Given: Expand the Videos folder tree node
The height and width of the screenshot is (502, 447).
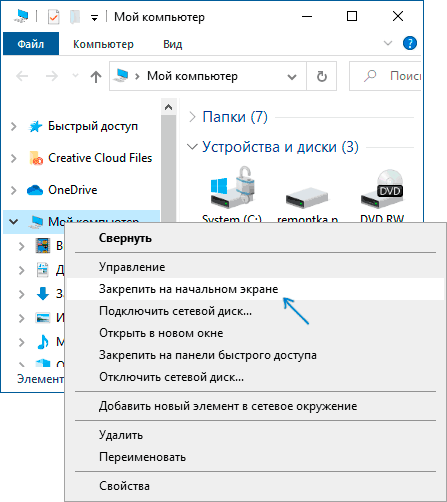Looking at the screenshot, I should coord(22,246).
